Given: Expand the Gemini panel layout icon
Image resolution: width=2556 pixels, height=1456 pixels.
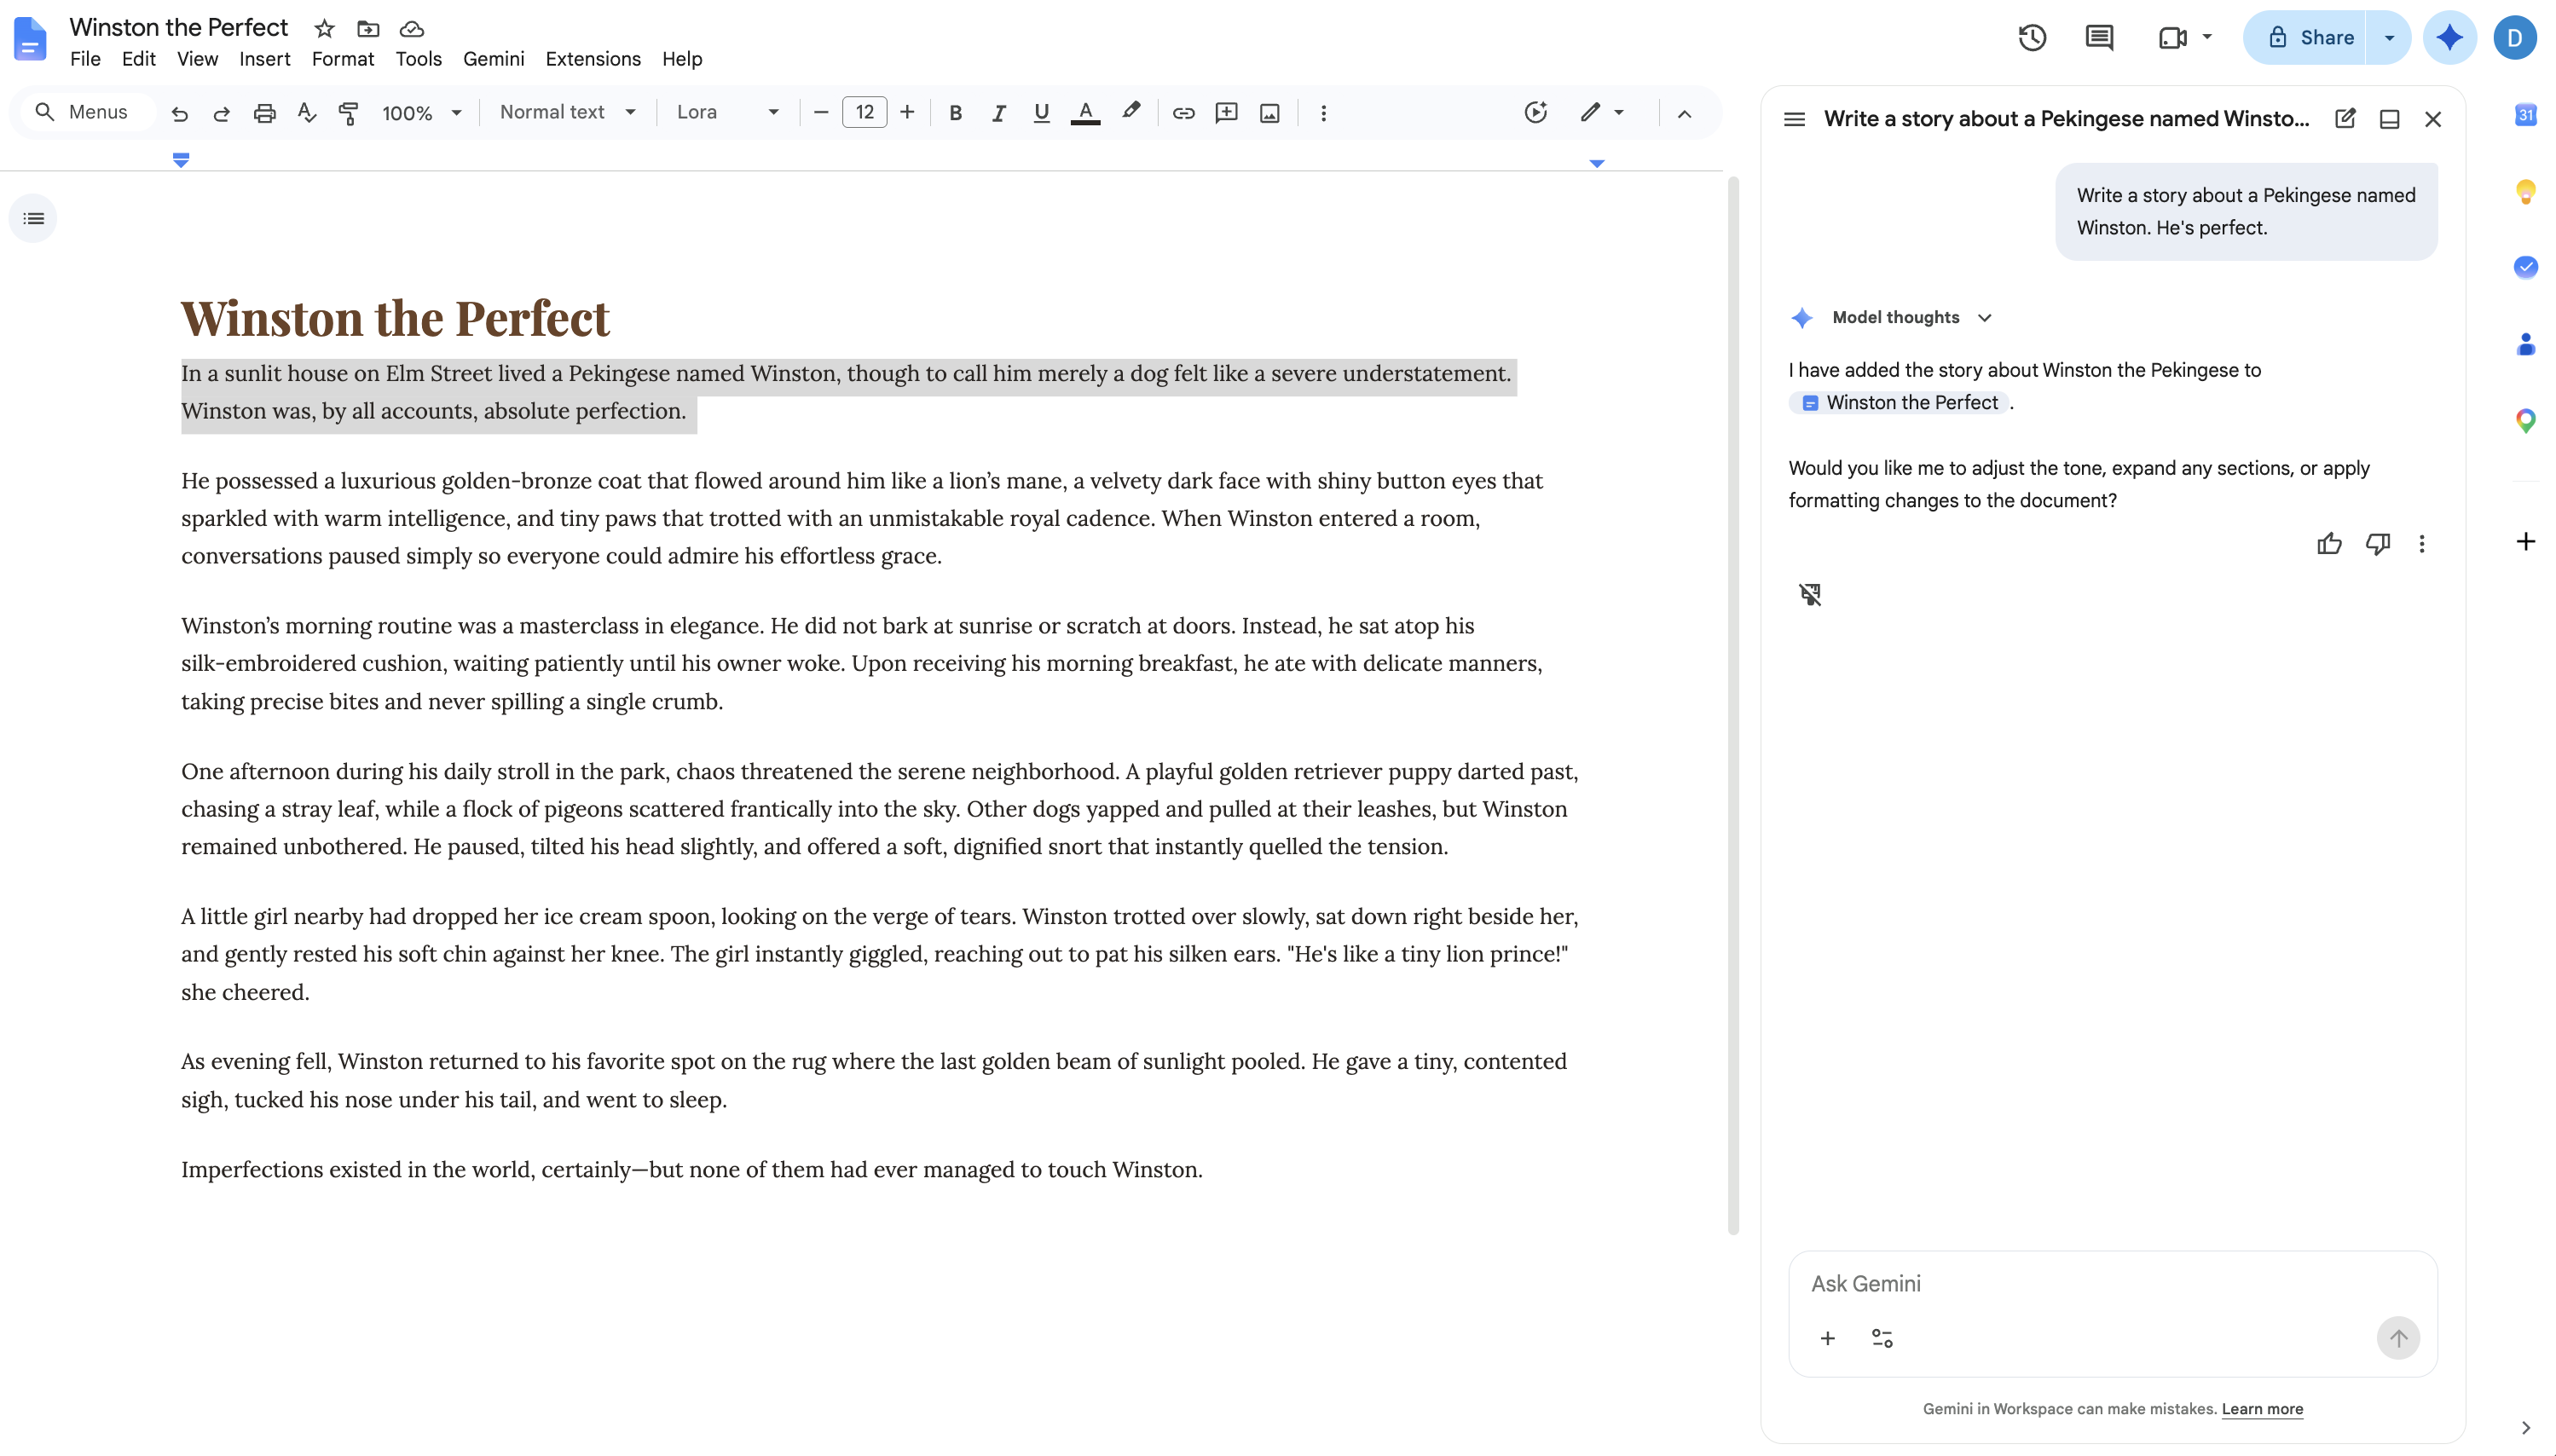Looking at the screenshot, I should click(2389, 119).
